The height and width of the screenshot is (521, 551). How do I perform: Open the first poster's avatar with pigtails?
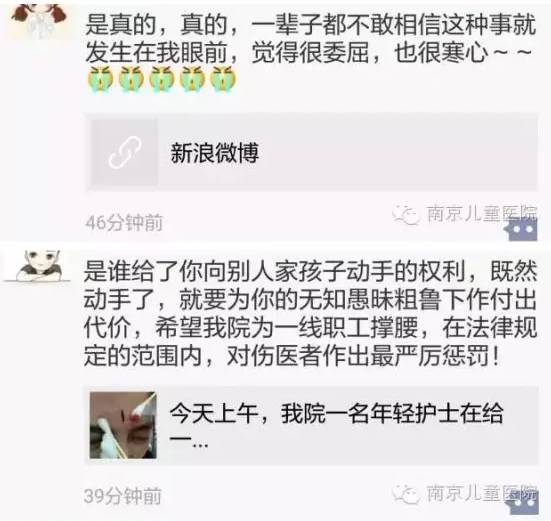pyautogui.click(x=39, y=18)
